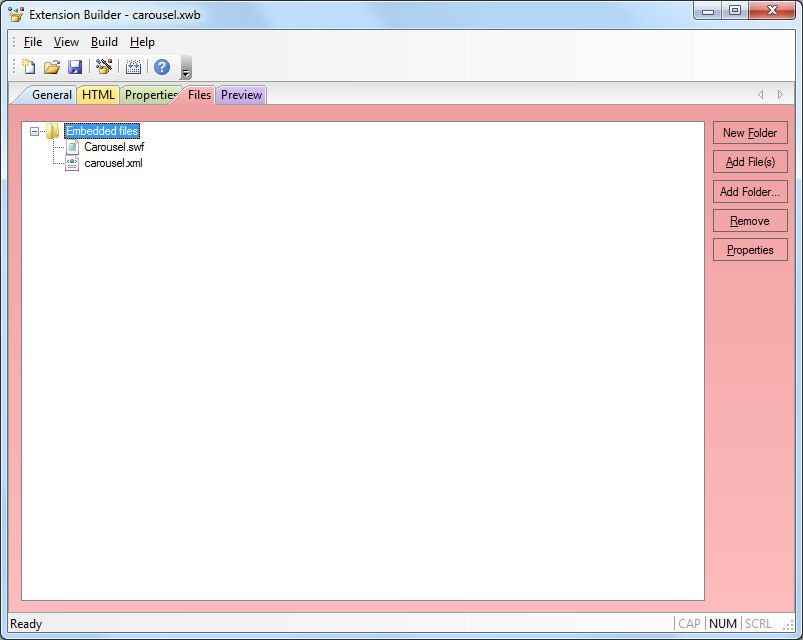Click the New Folder button
The image size is (803, 640).
coord(750,133)
